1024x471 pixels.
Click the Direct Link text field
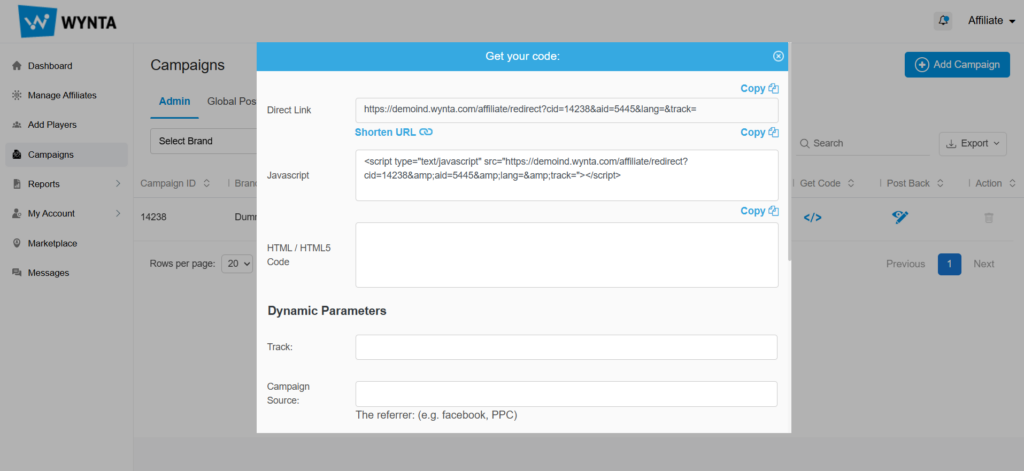(x=567, y=110)
